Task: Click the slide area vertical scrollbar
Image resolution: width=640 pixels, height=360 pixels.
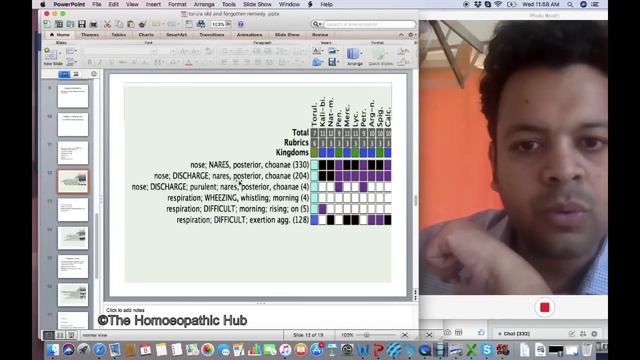Action: pos(416,200)
